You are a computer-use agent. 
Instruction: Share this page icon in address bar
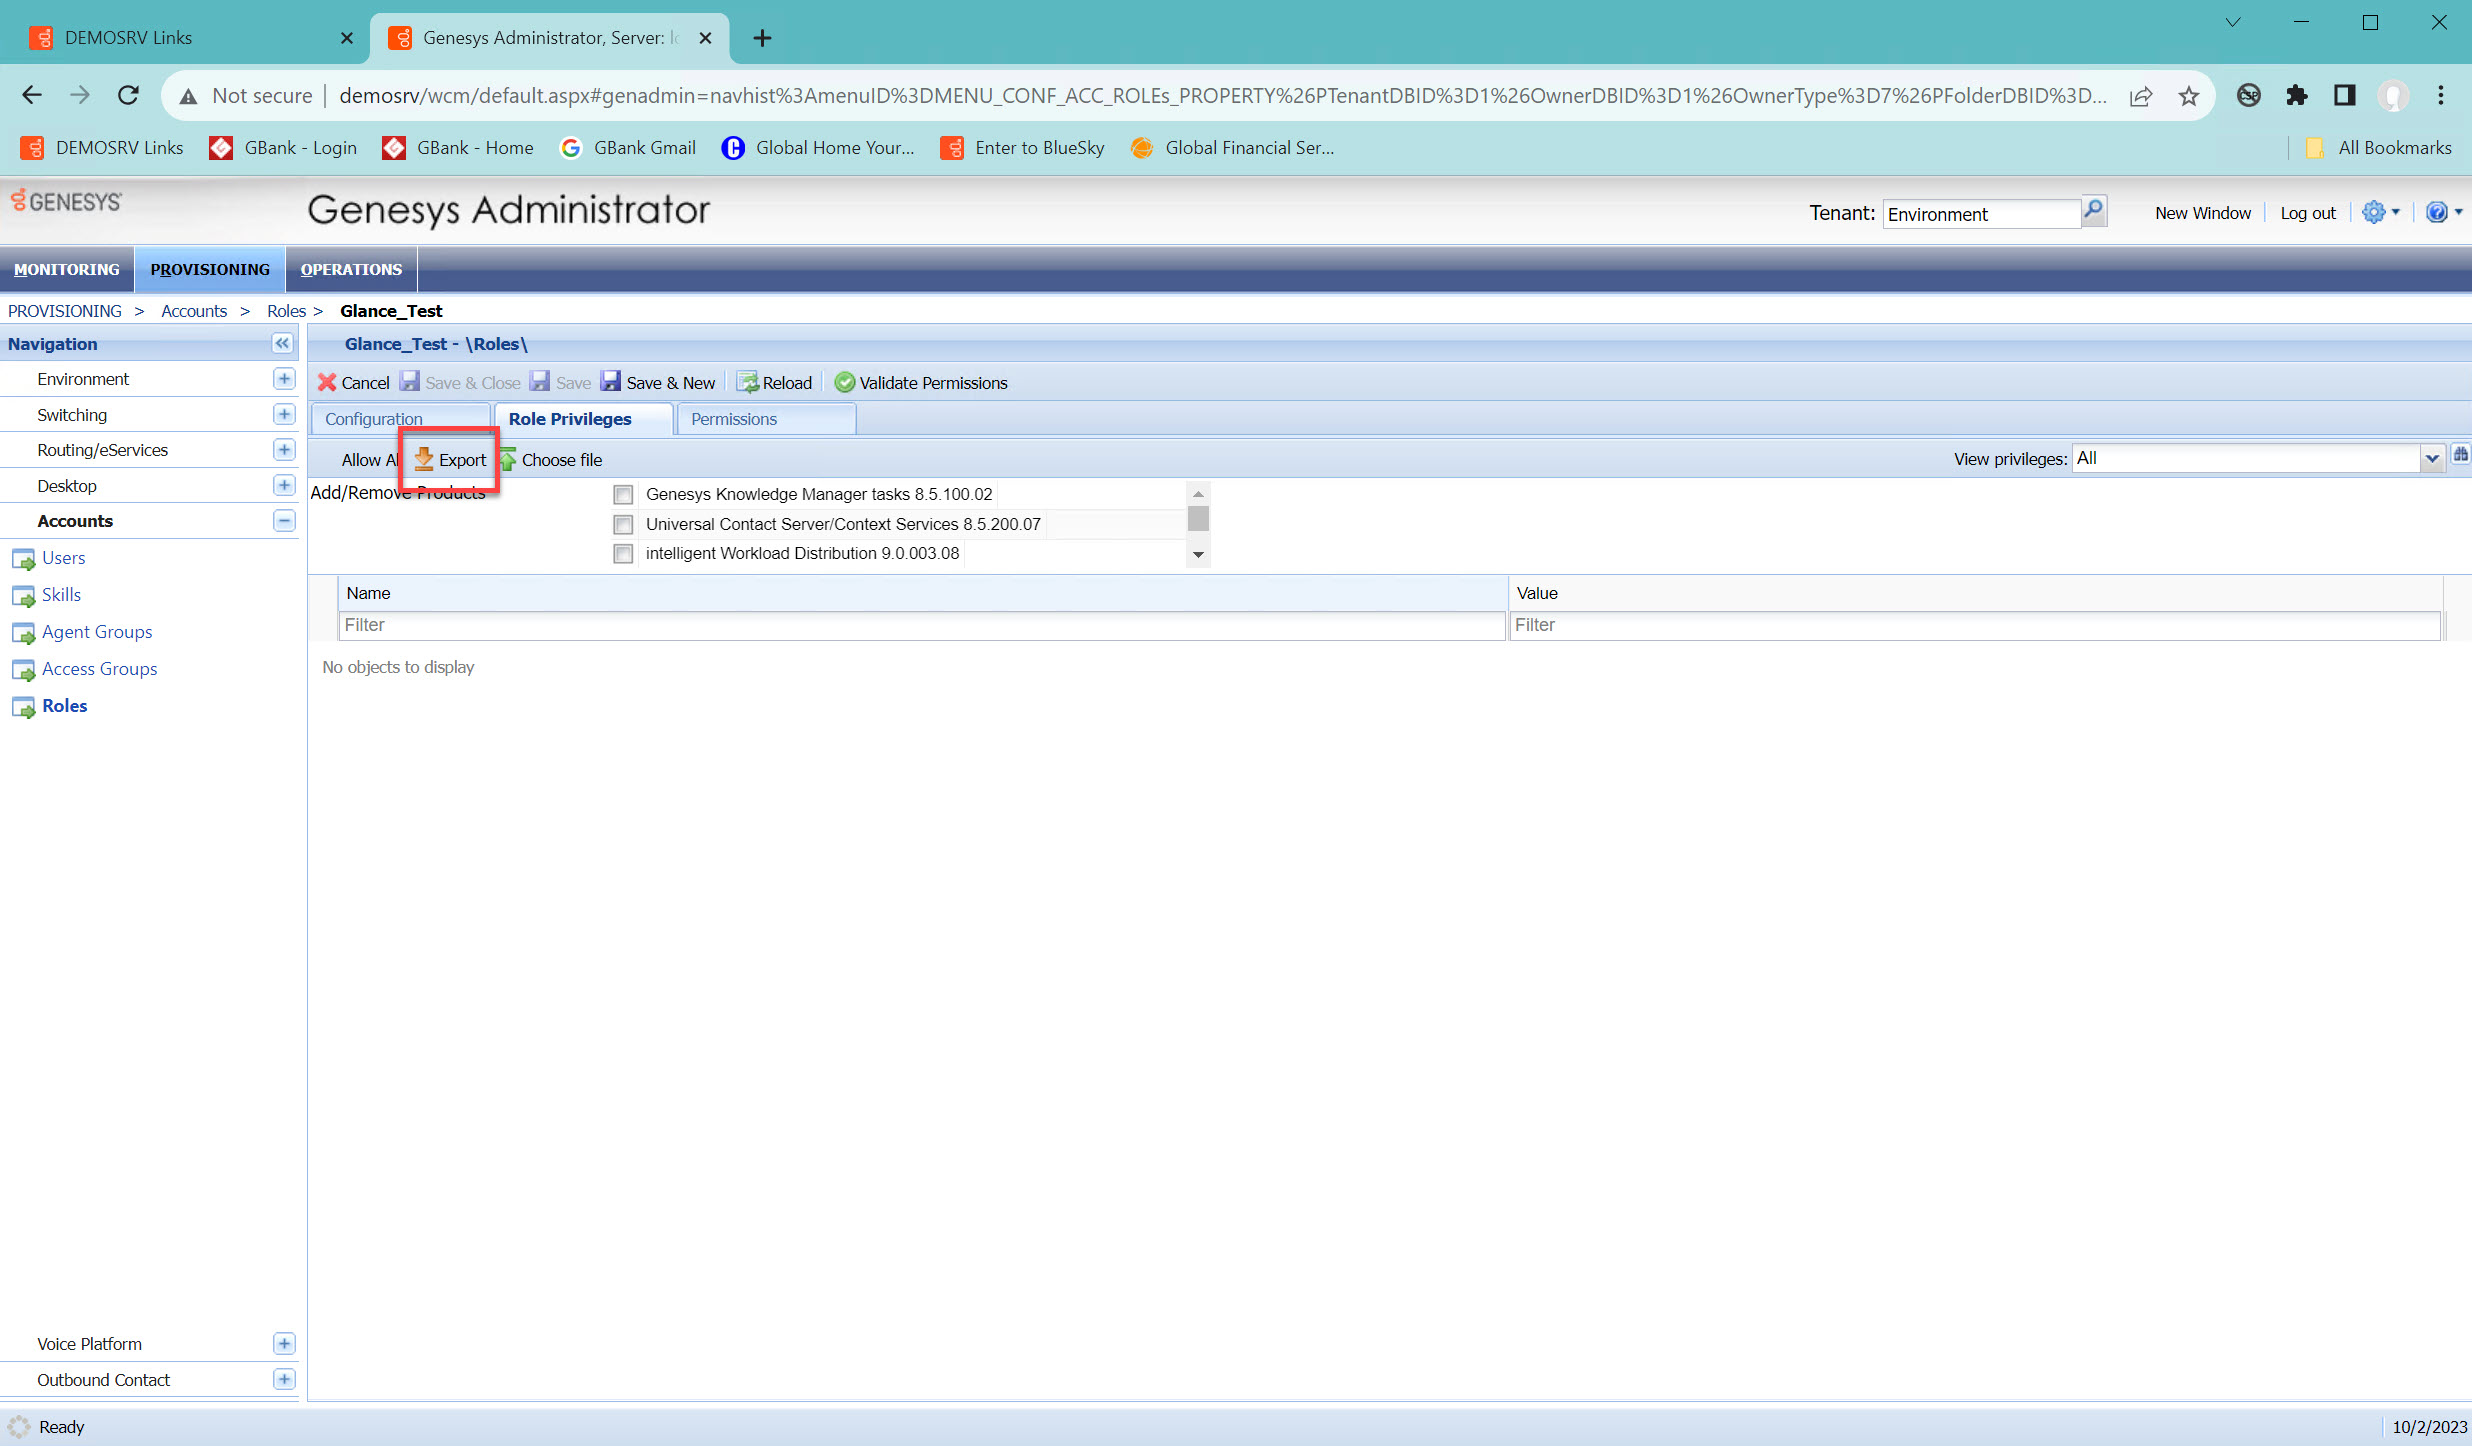(2140, 96)
